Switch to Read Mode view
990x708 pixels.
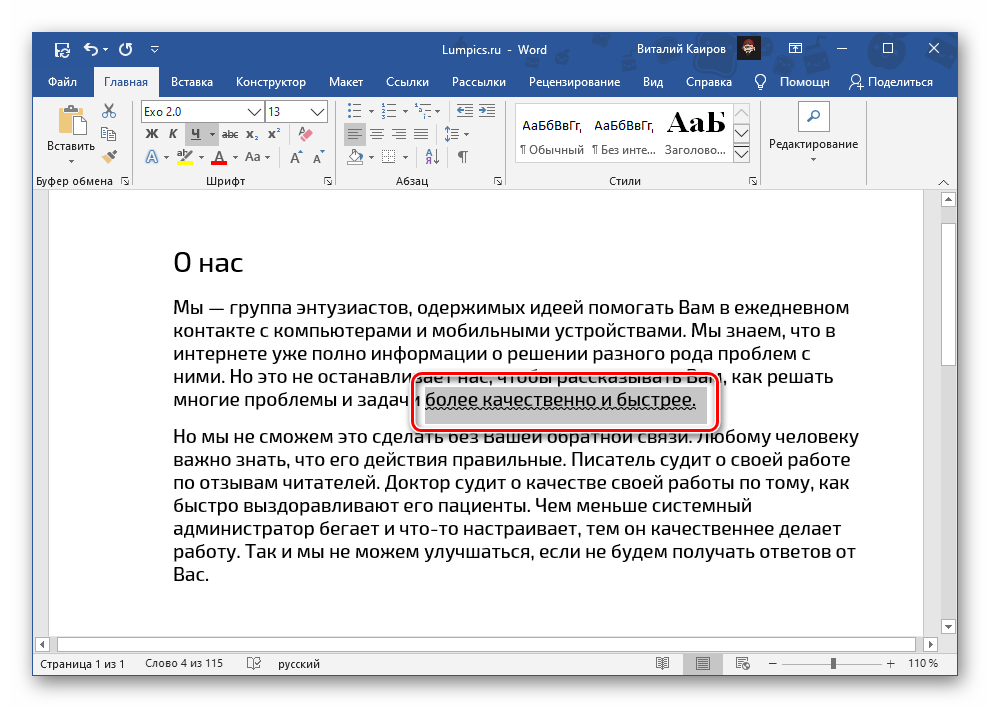point(662,663)
